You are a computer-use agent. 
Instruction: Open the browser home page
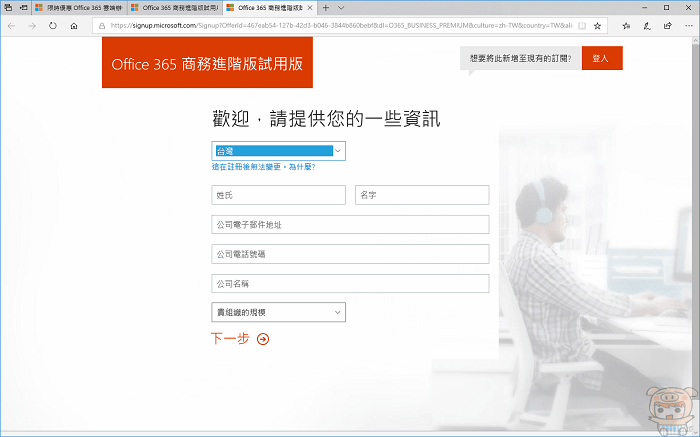click(x=74, y=26)
